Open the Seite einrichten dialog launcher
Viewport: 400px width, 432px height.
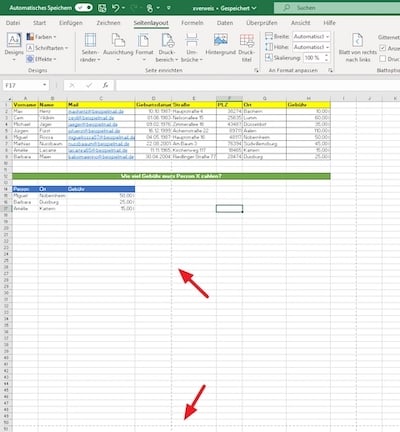[x=256, y=70]
